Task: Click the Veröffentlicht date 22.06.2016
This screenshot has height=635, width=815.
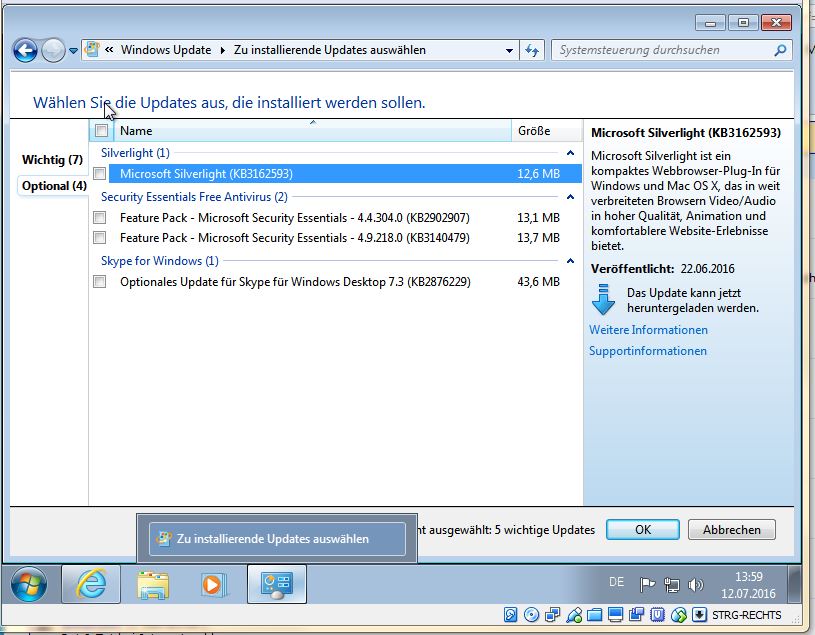Action: click(707, 269)
